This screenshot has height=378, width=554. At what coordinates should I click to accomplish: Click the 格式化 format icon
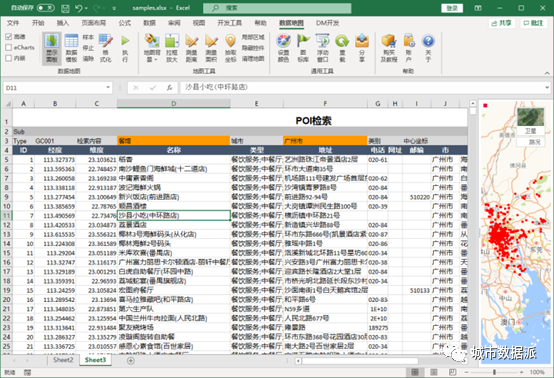(106, 48)
